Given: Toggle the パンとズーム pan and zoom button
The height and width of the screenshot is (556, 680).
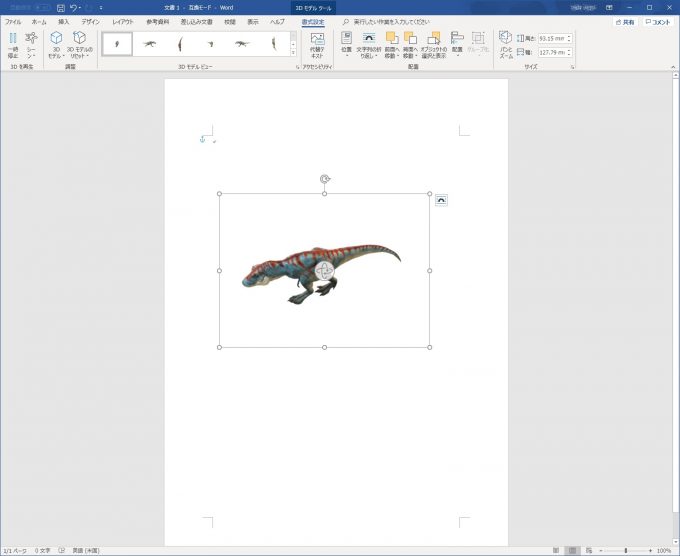Looking at the screenshot, I should 506,45.
